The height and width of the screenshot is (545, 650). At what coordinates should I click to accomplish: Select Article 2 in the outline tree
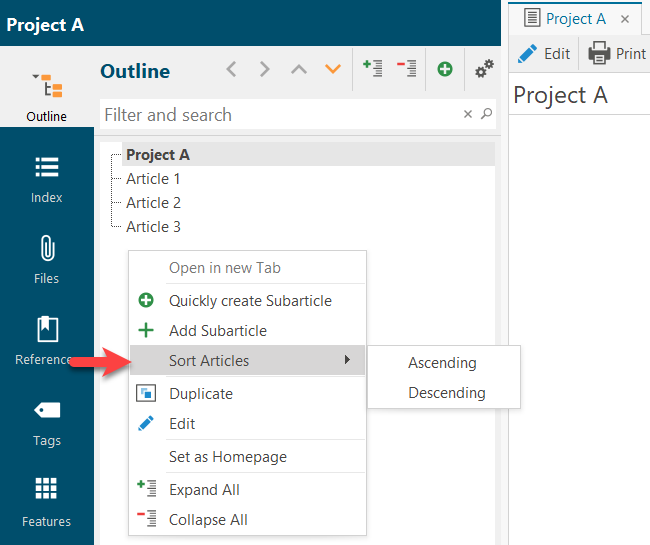pos(153,203)
